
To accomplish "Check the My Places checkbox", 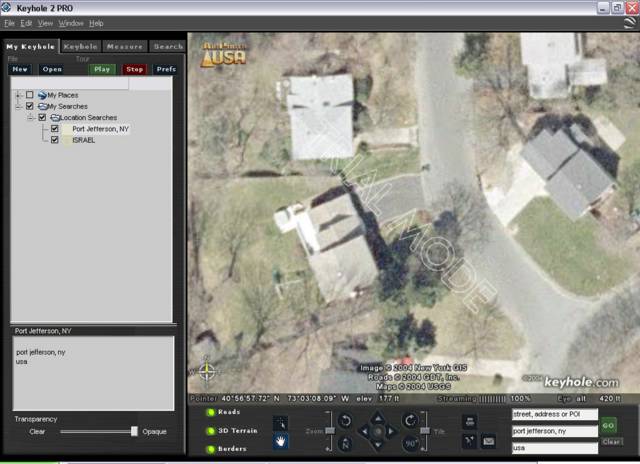I will point(29,95).
